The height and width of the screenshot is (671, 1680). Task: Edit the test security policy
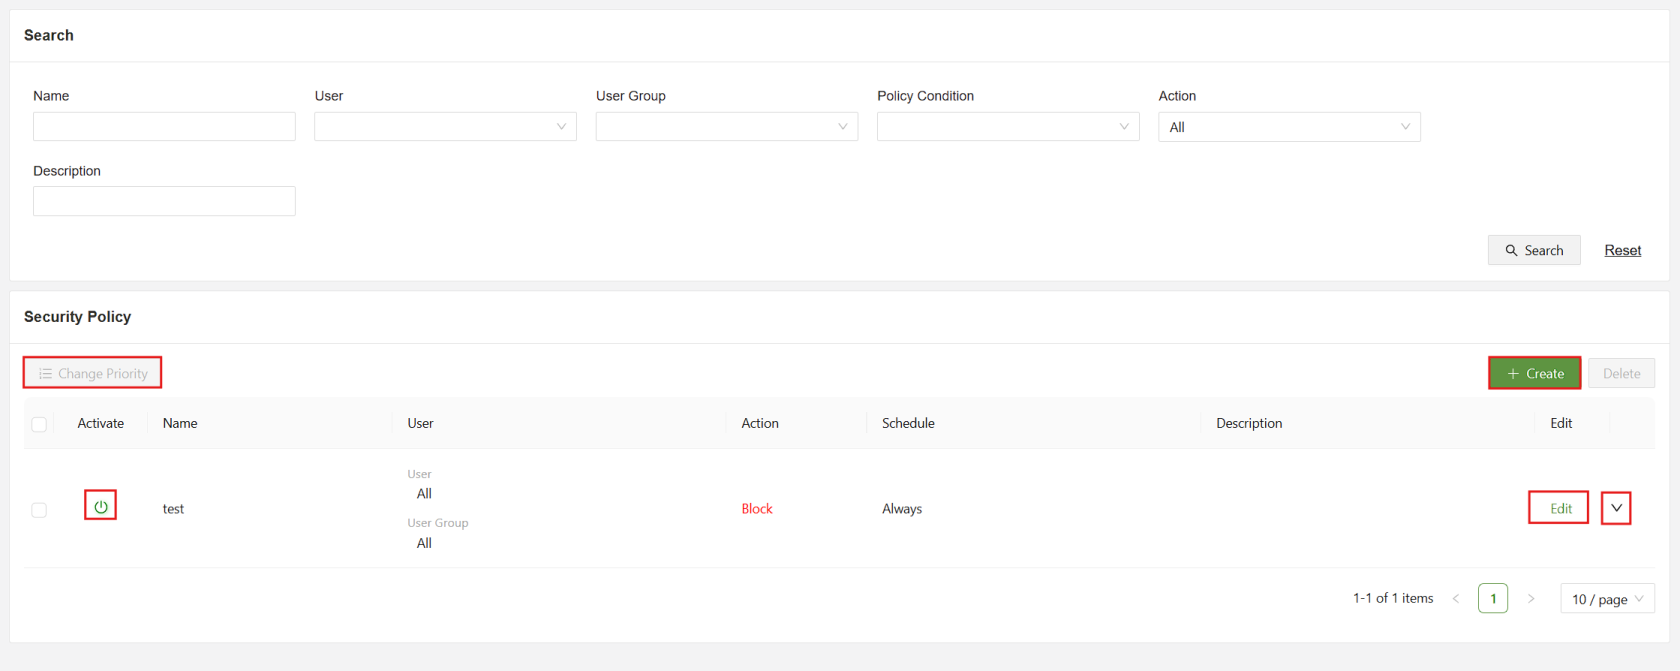click(x=1560, y=508)
